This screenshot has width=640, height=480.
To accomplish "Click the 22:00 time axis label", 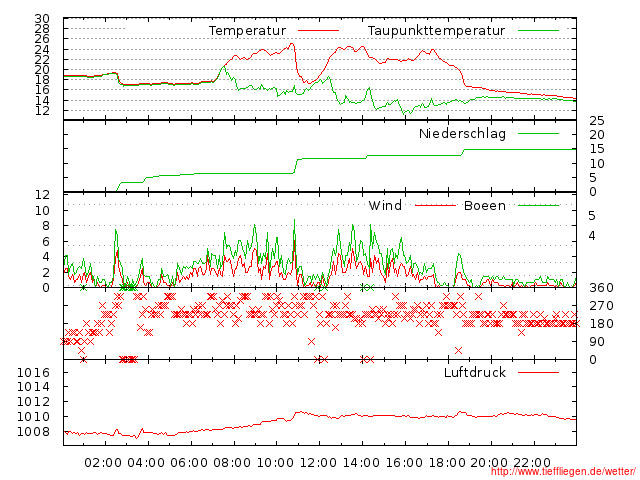I will click(x=532, y=463).
